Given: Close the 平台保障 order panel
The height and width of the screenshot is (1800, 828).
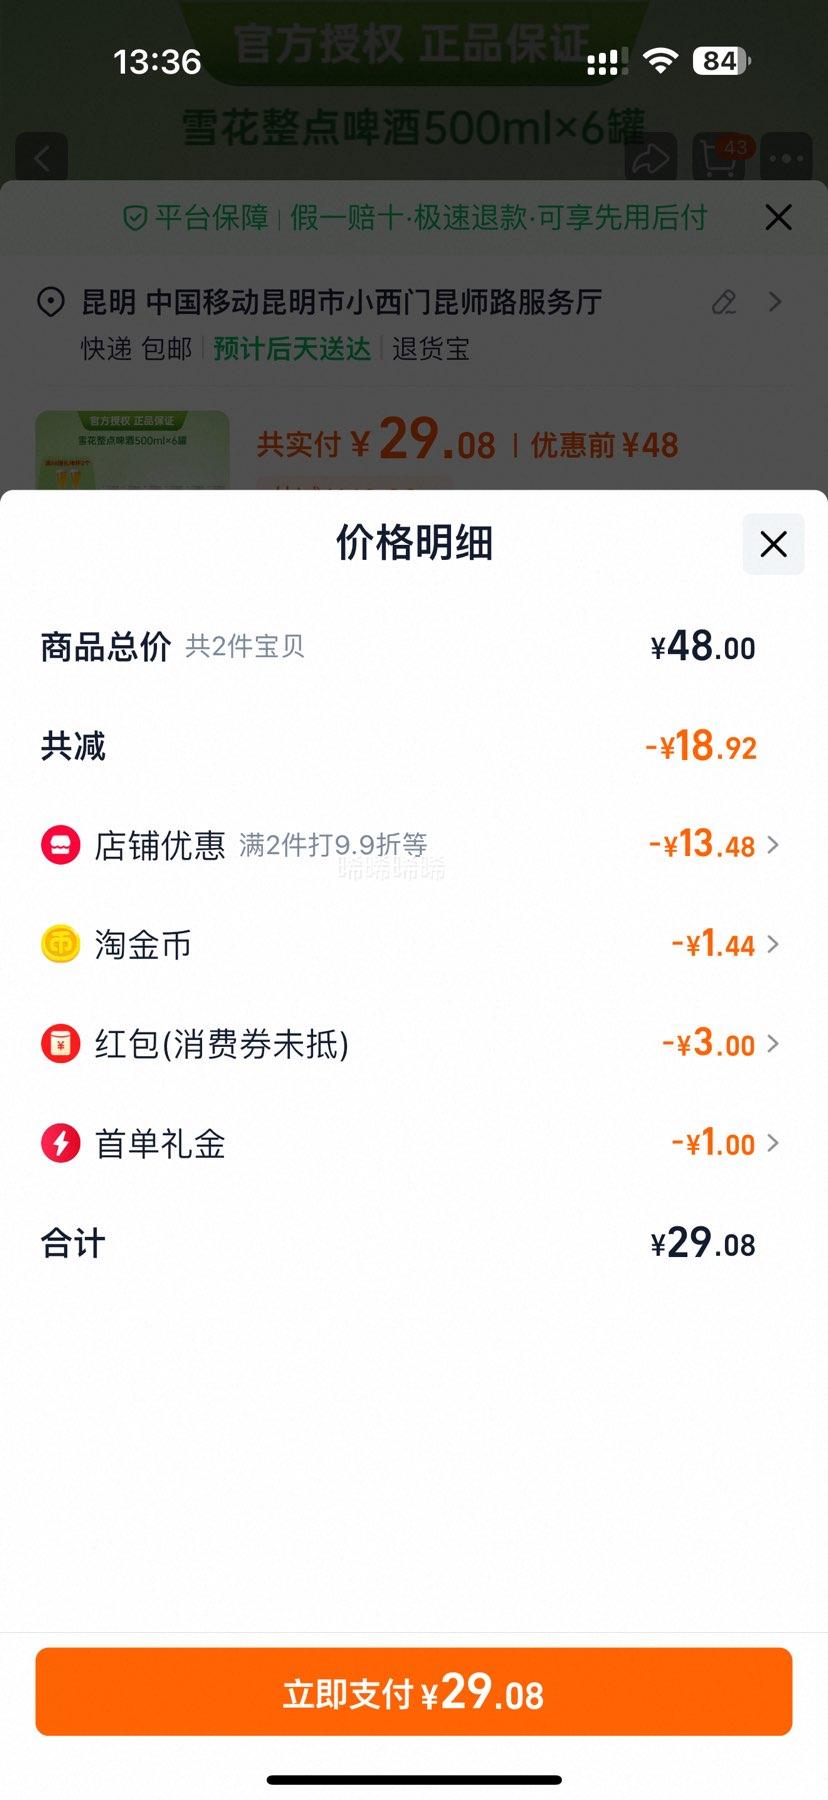Looking at the screenshot, I should tap(778, 217).
